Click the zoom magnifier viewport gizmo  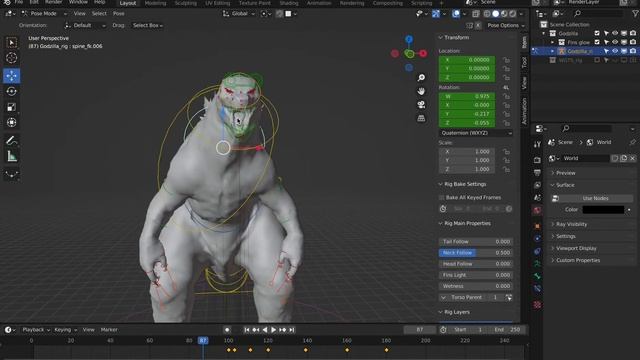click(x=421, y=78)
